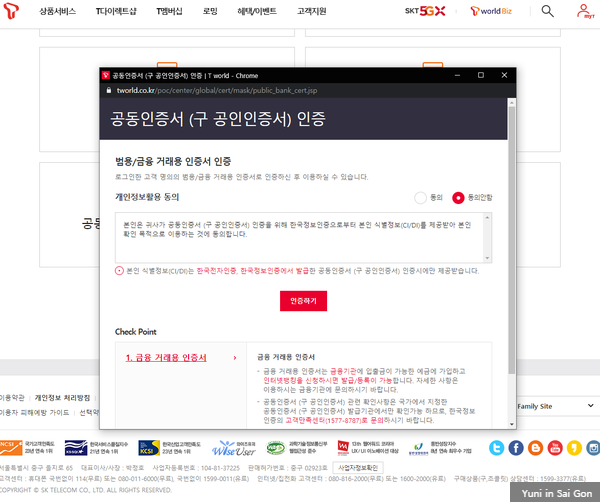600x502 pixels.
Task: Click the consent text box down arrow
Action: [x=487, y=258]
